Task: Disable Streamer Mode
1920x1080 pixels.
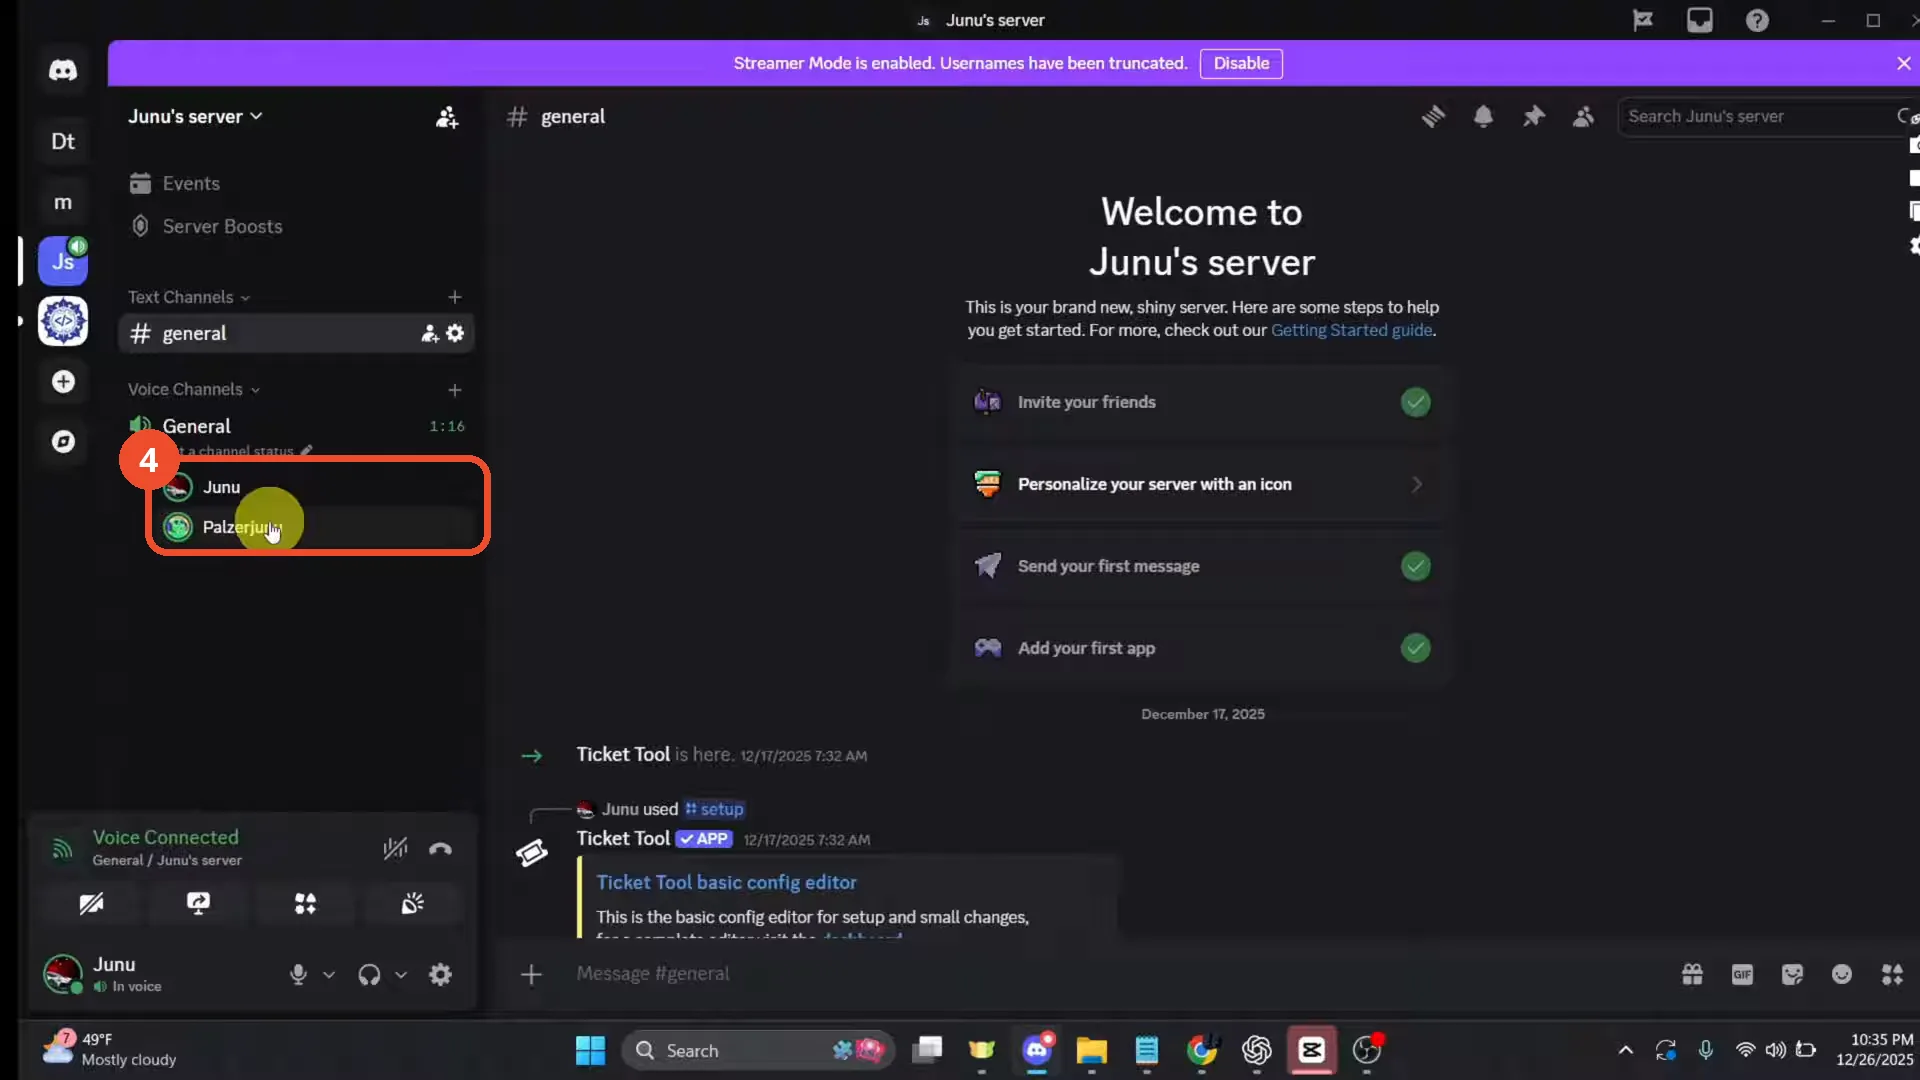Action: pos(1241,63)
